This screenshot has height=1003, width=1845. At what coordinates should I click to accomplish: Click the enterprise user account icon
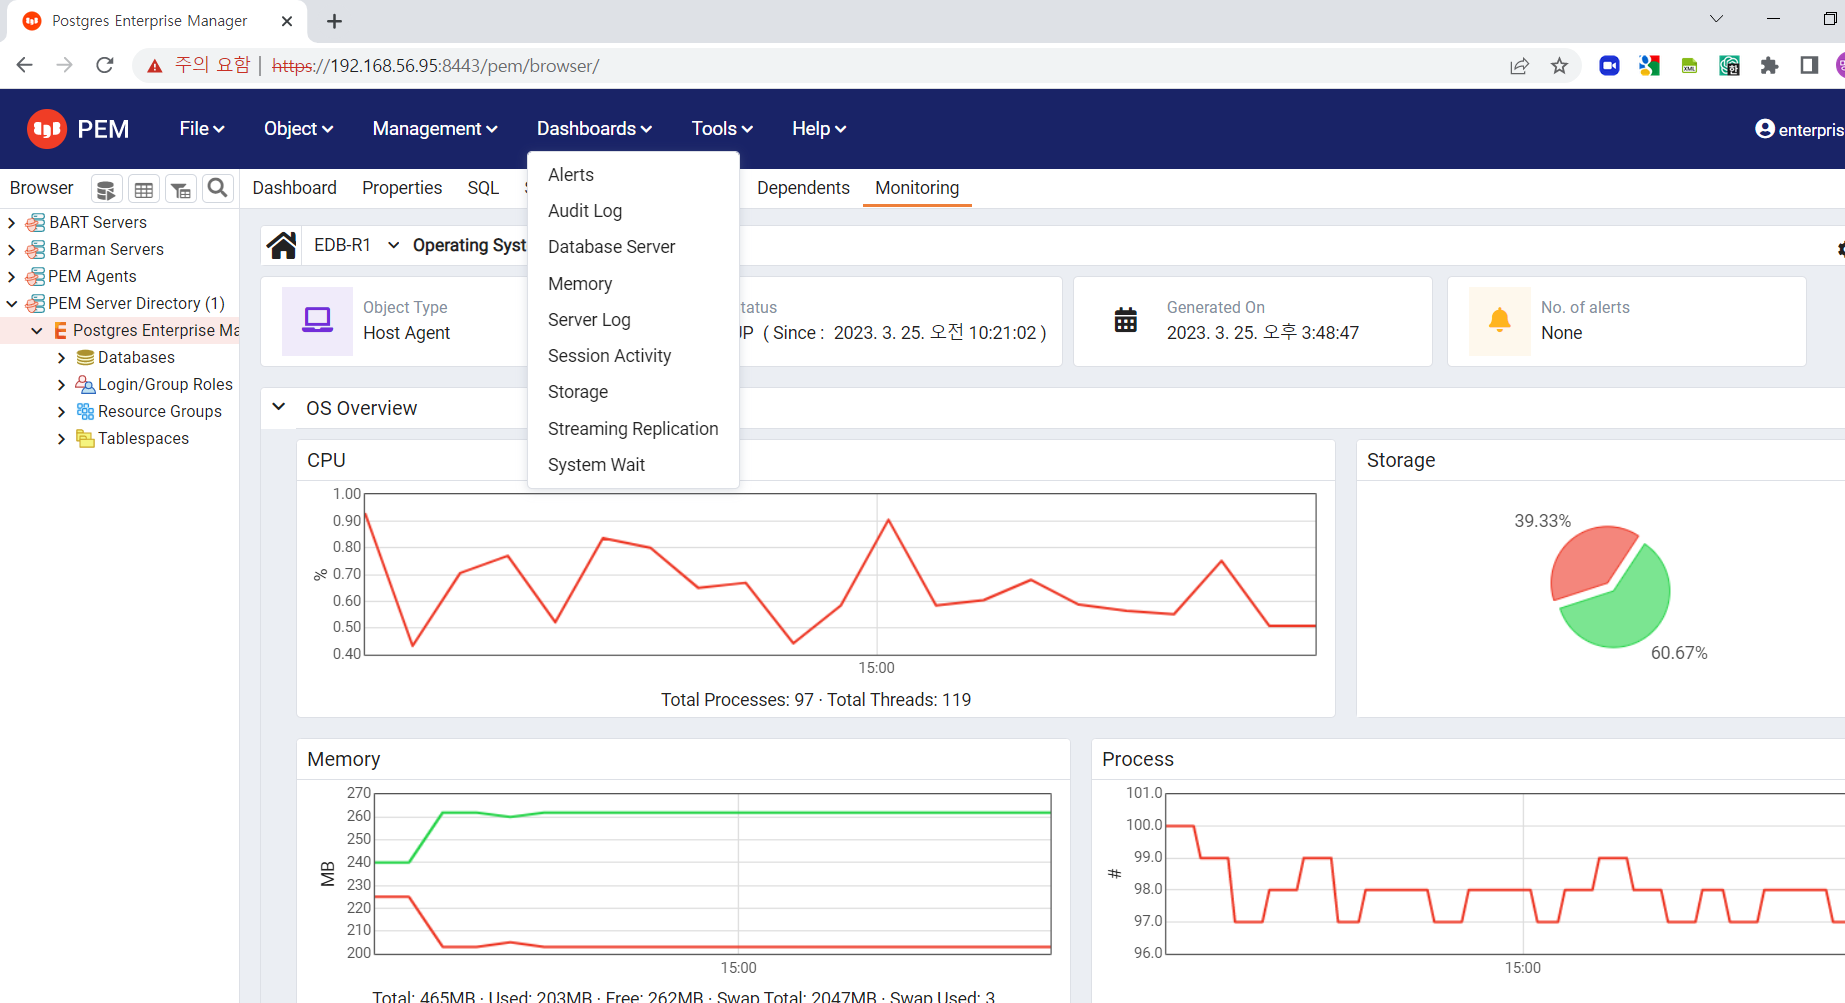1765,129
